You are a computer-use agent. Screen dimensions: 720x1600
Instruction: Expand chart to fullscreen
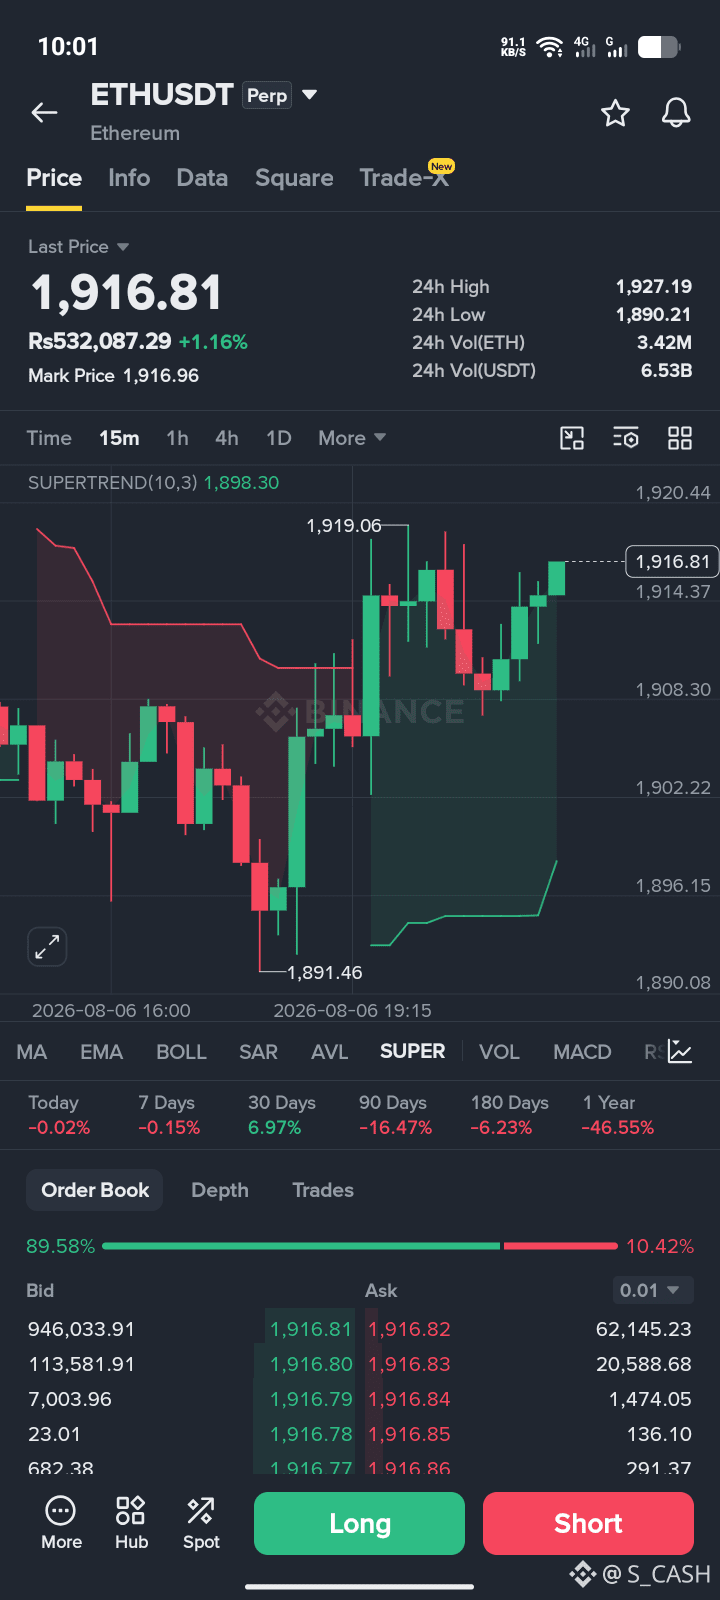tap(47, 946)
